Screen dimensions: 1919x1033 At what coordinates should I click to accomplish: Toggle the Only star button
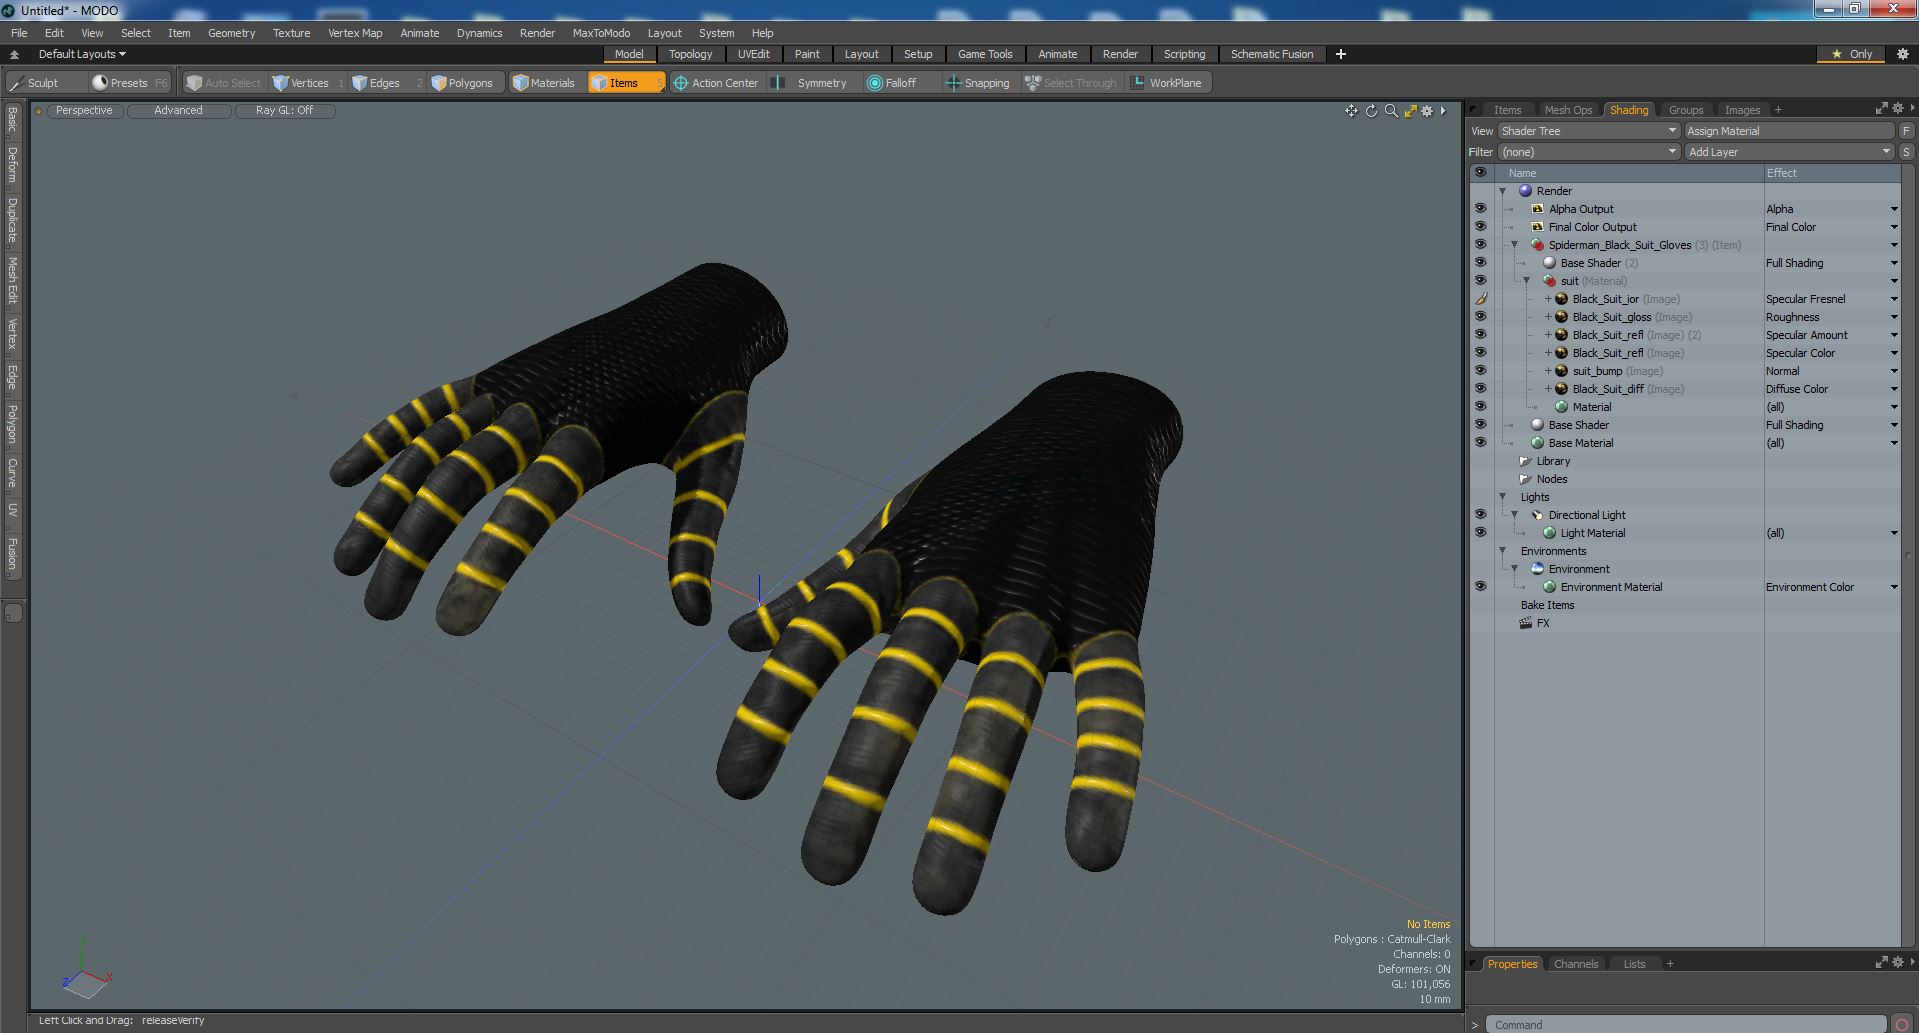tap(1852, 54)
